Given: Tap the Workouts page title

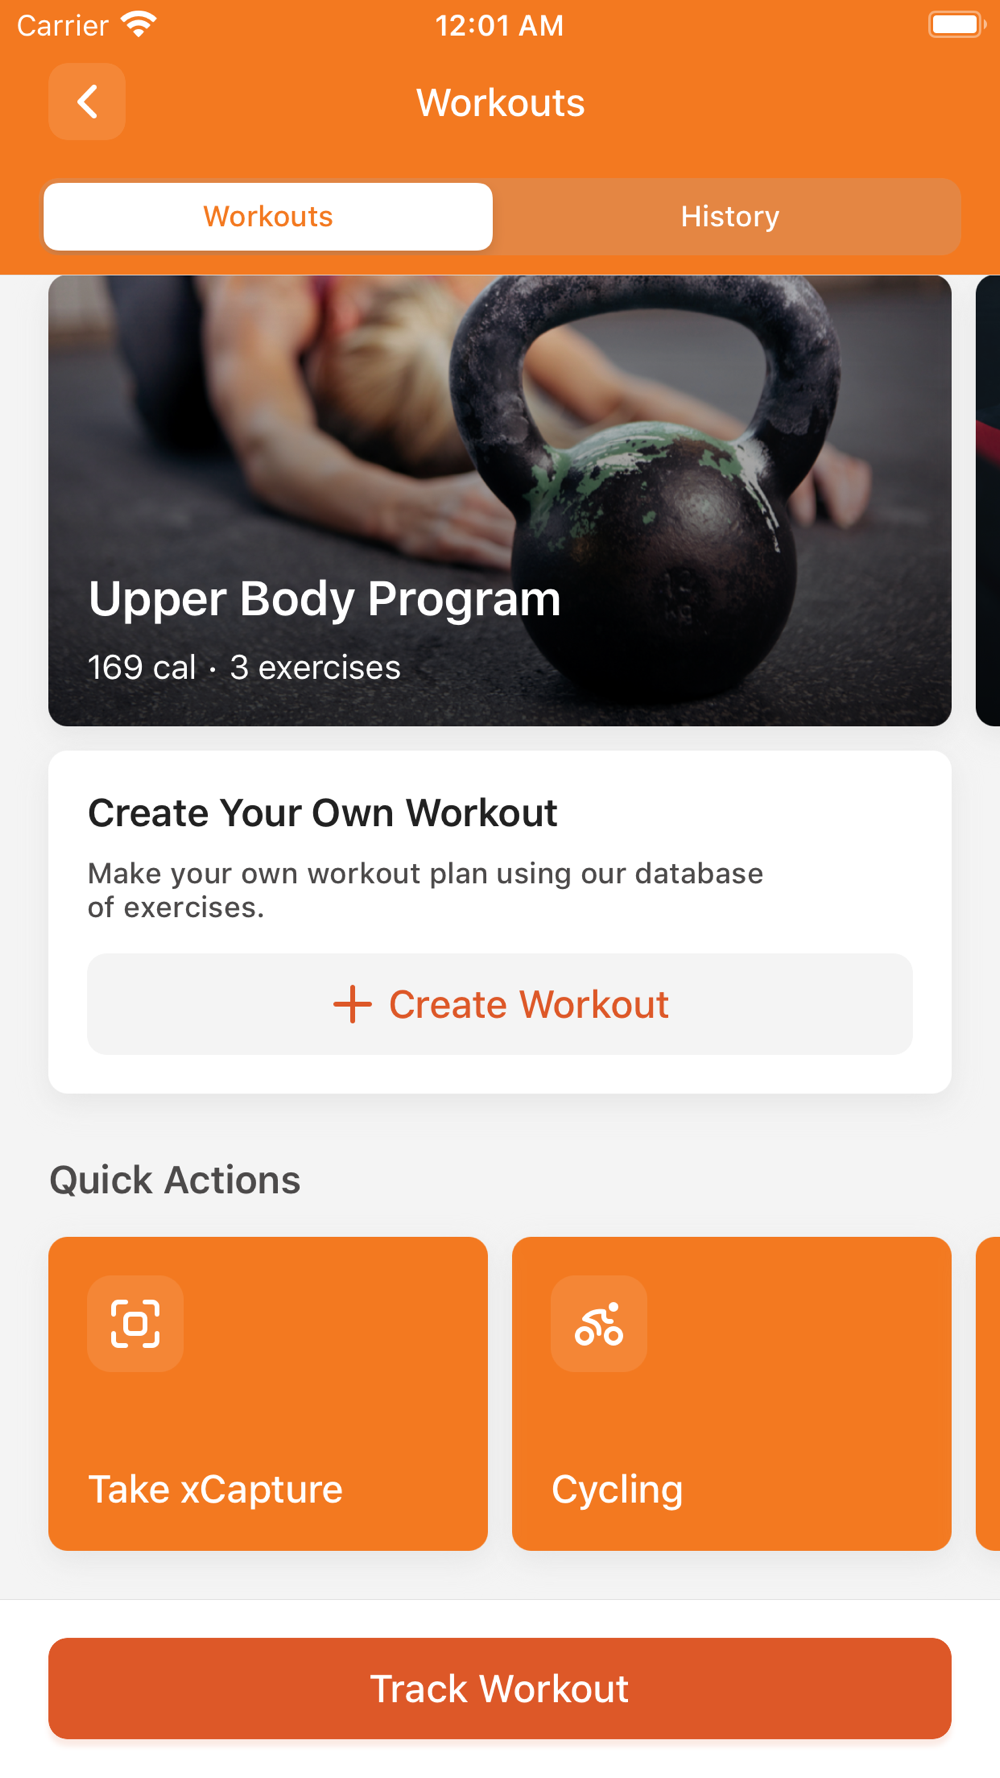Looking at the screenshot, I should (500, 102).
